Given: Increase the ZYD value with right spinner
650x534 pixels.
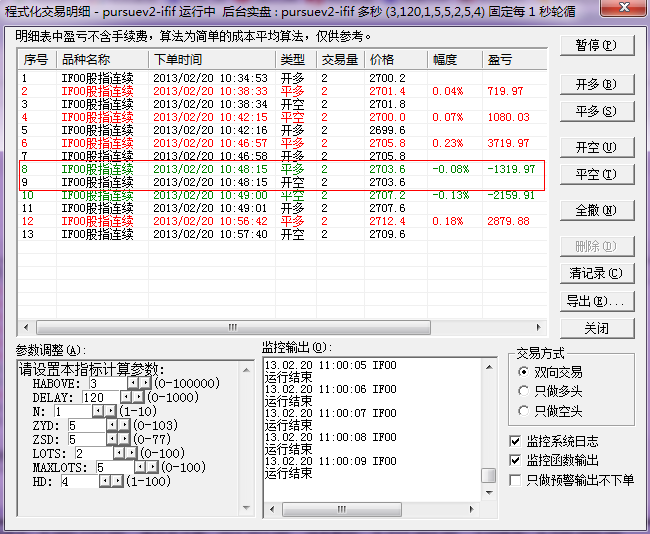Looking at the screenshot, I should [124, 425].
